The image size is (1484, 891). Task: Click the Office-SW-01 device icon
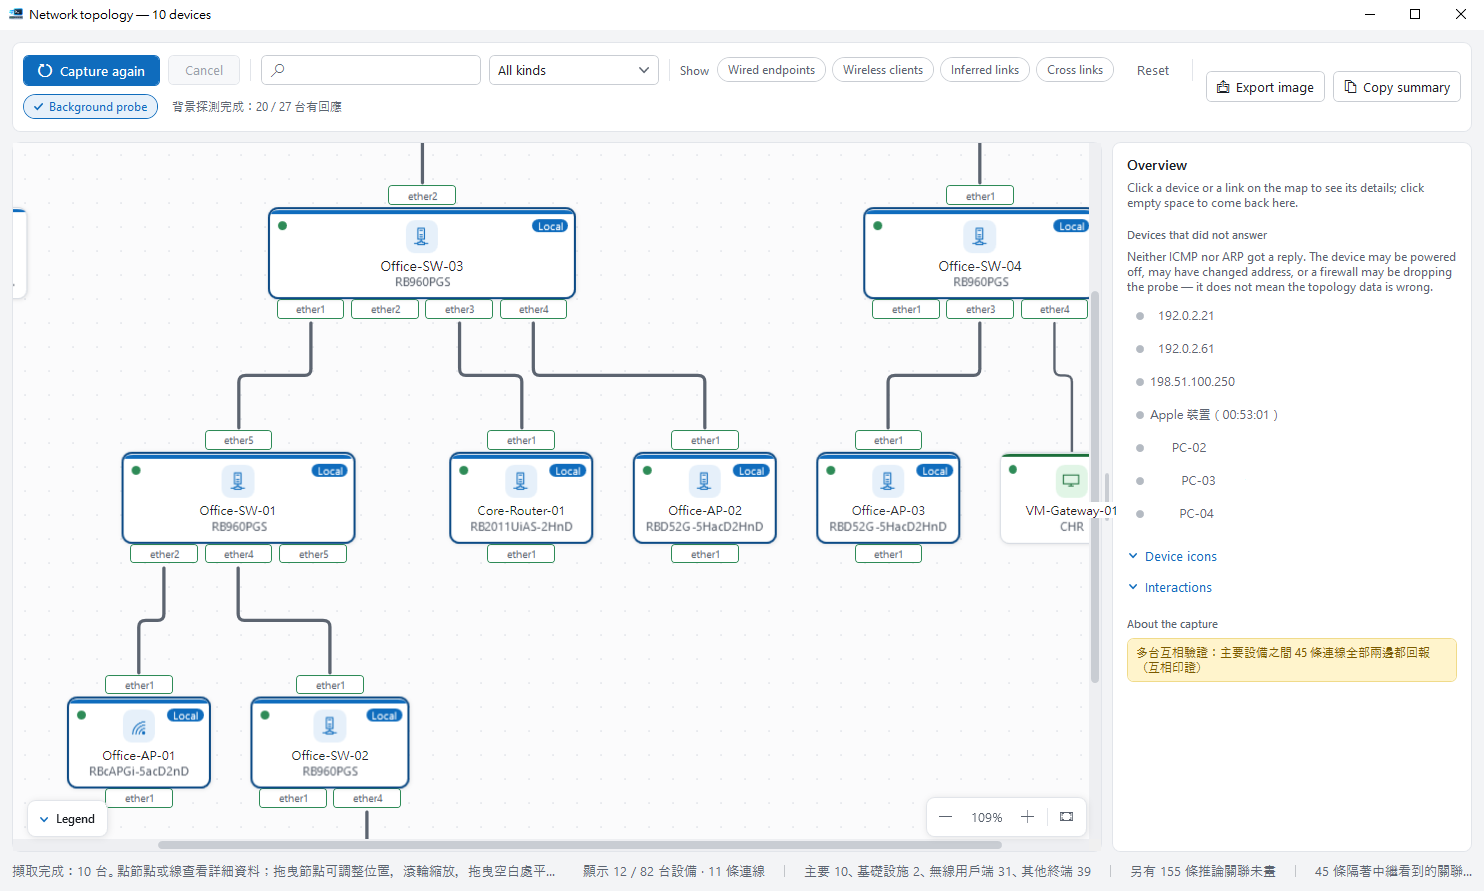(237, 481)
